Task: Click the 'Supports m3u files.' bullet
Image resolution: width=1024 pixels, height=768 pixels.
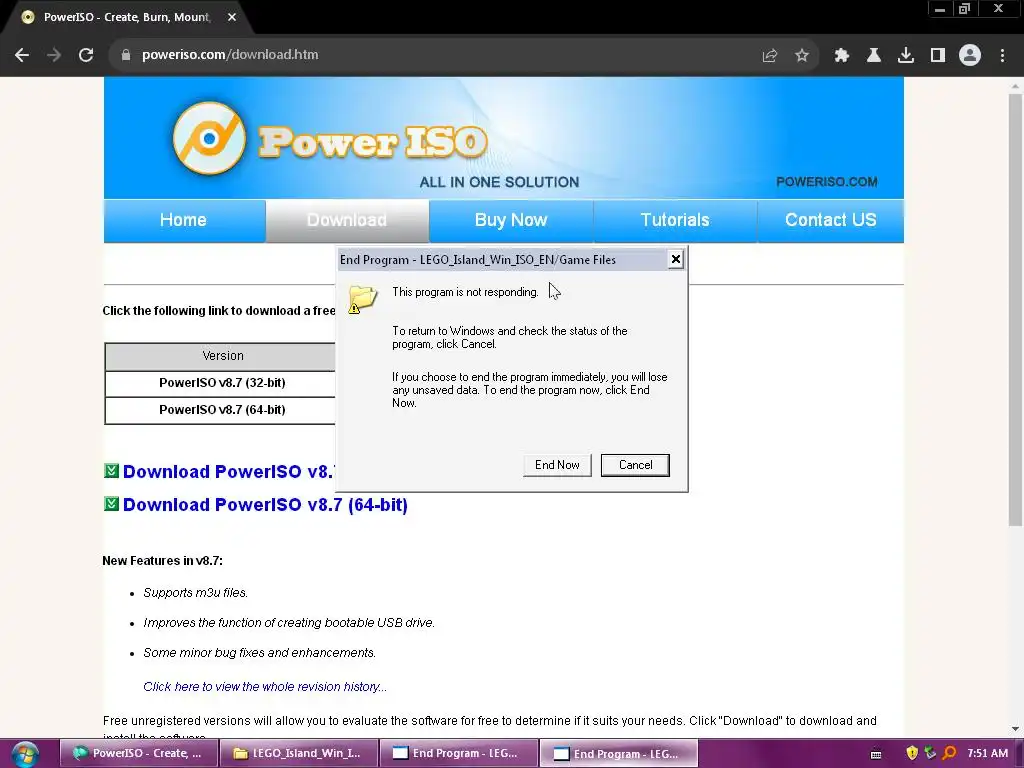Action: coord(196,593)
